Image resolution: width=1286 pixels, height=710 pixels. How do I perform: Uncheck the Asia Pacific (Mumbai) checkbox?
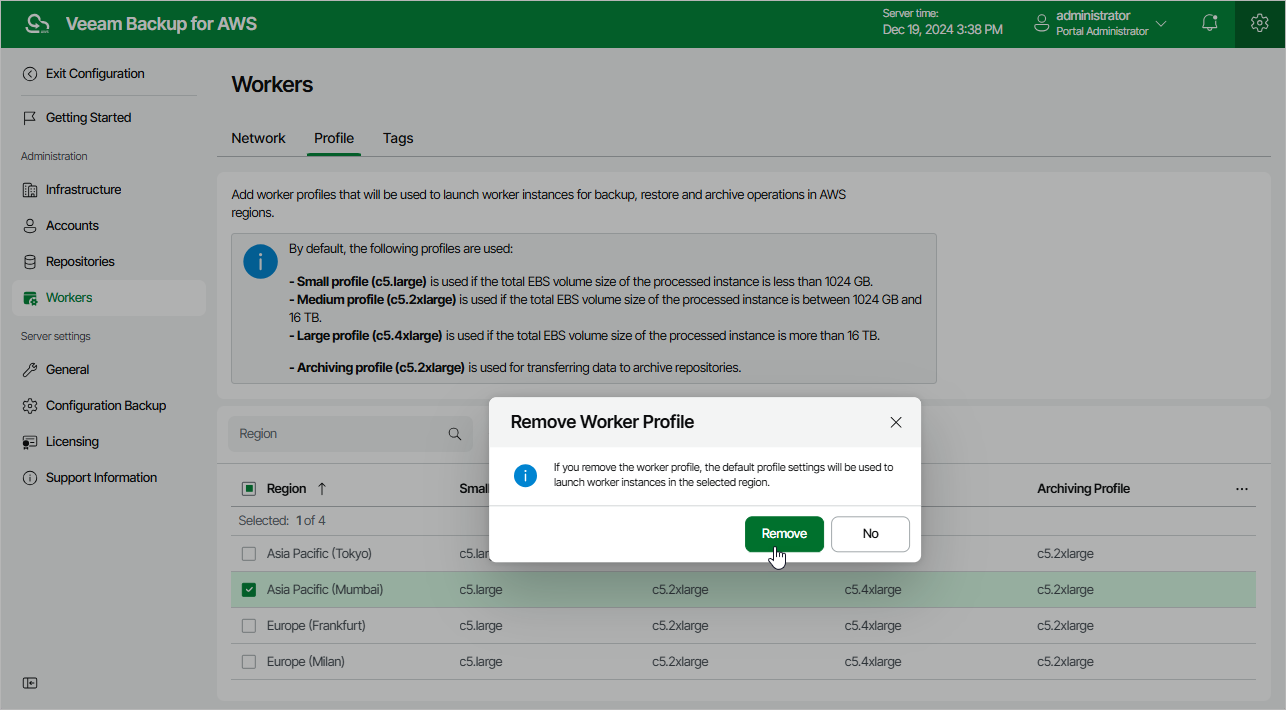tap(249, 590)
